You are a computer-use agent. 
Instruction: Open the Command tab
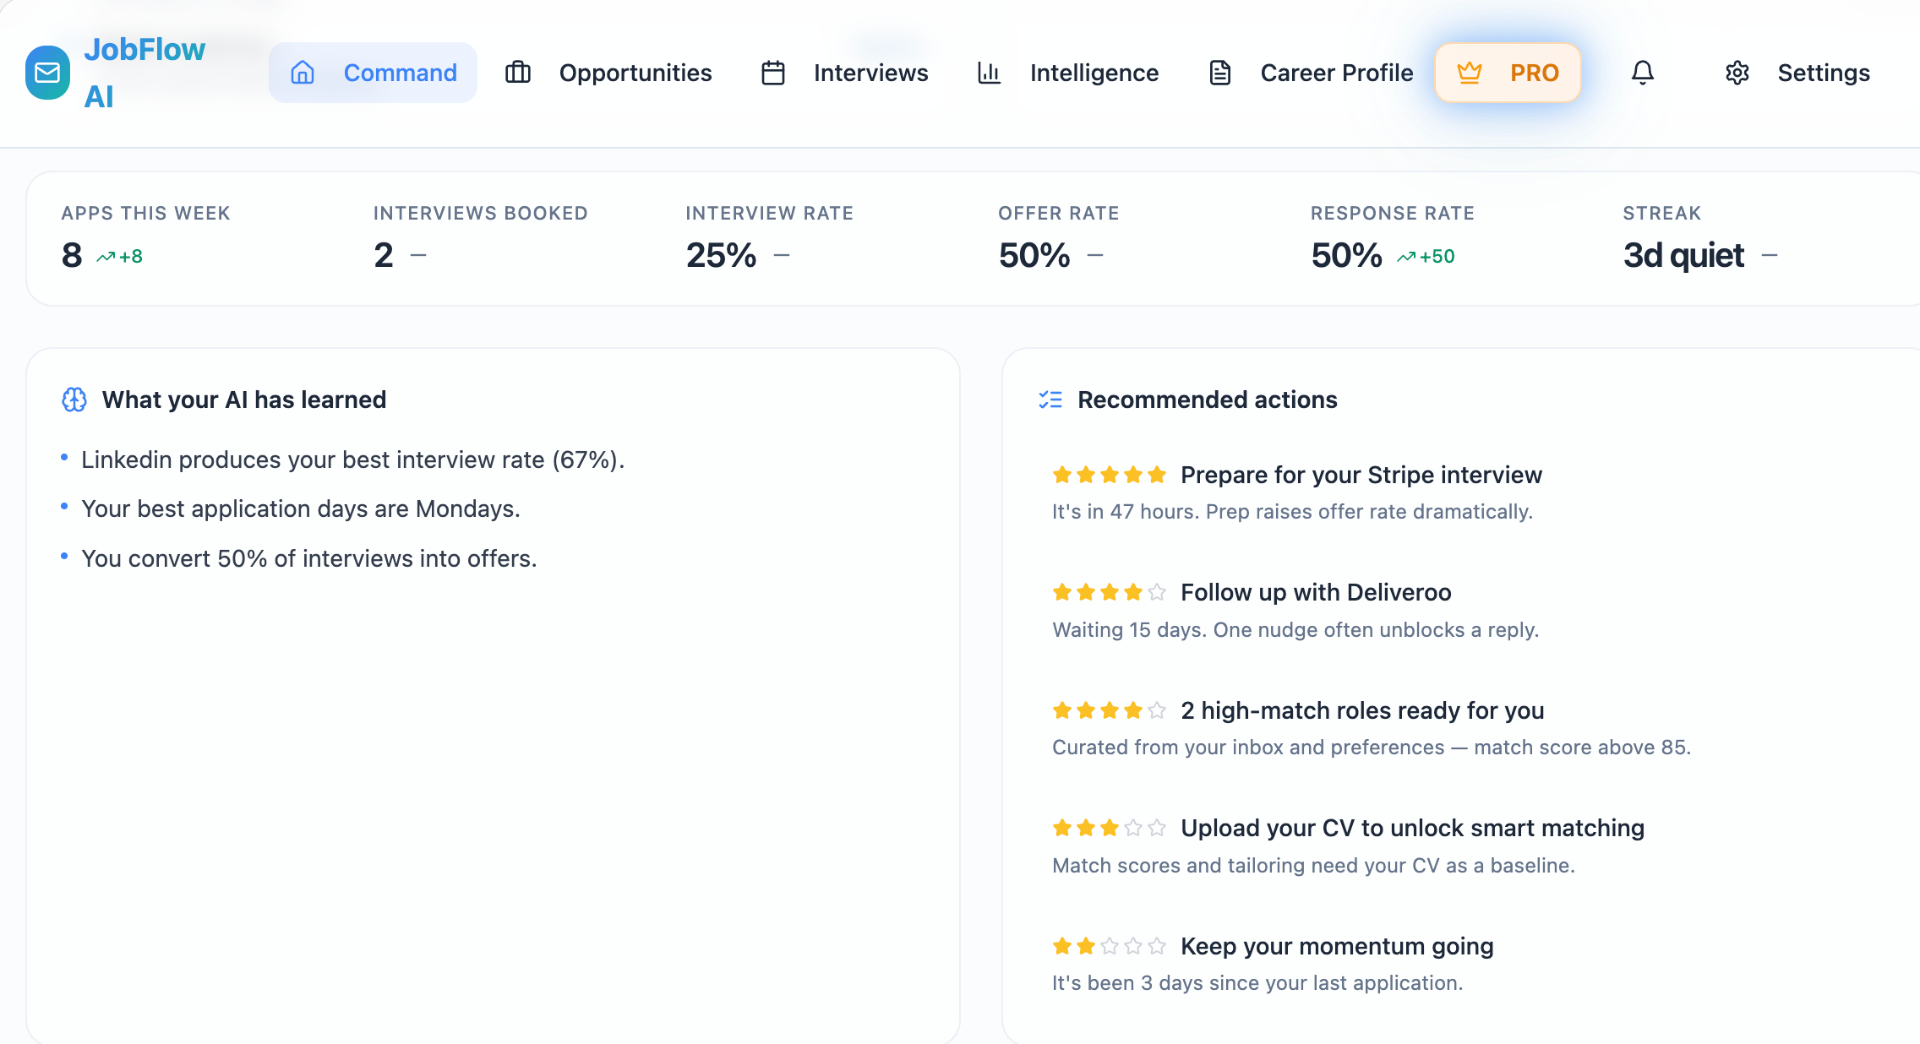[372, 73]
